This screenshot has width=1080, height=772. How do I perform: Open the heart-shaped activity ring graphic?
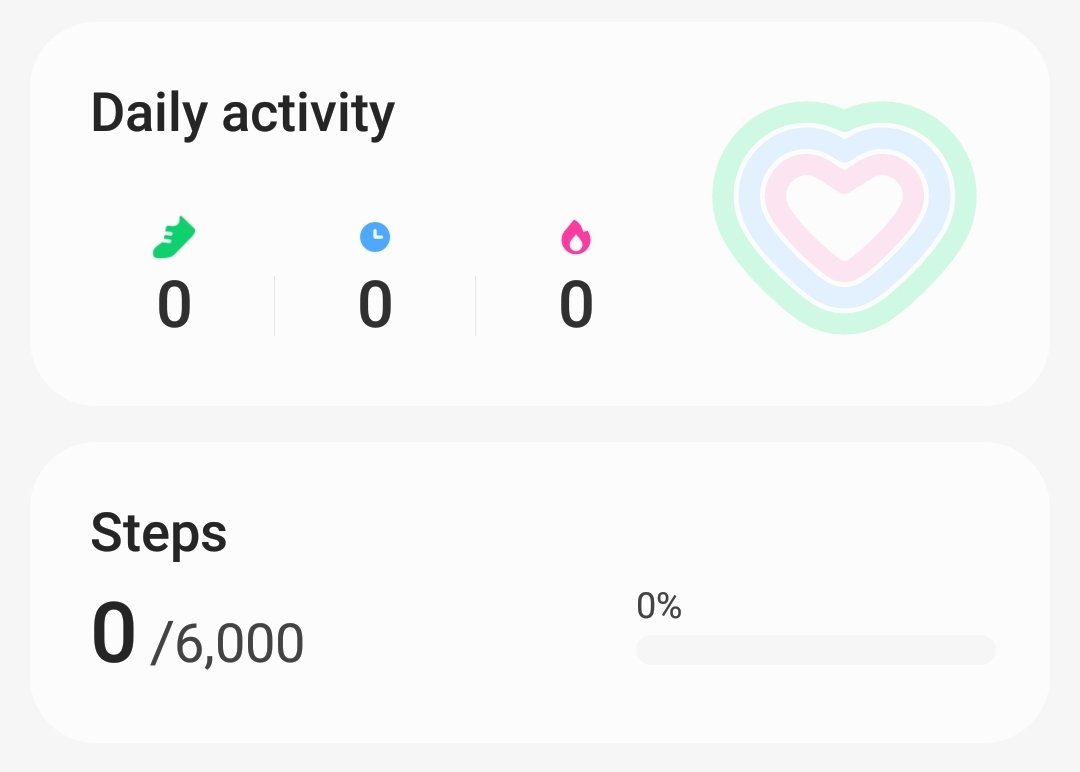click(844, 218)
